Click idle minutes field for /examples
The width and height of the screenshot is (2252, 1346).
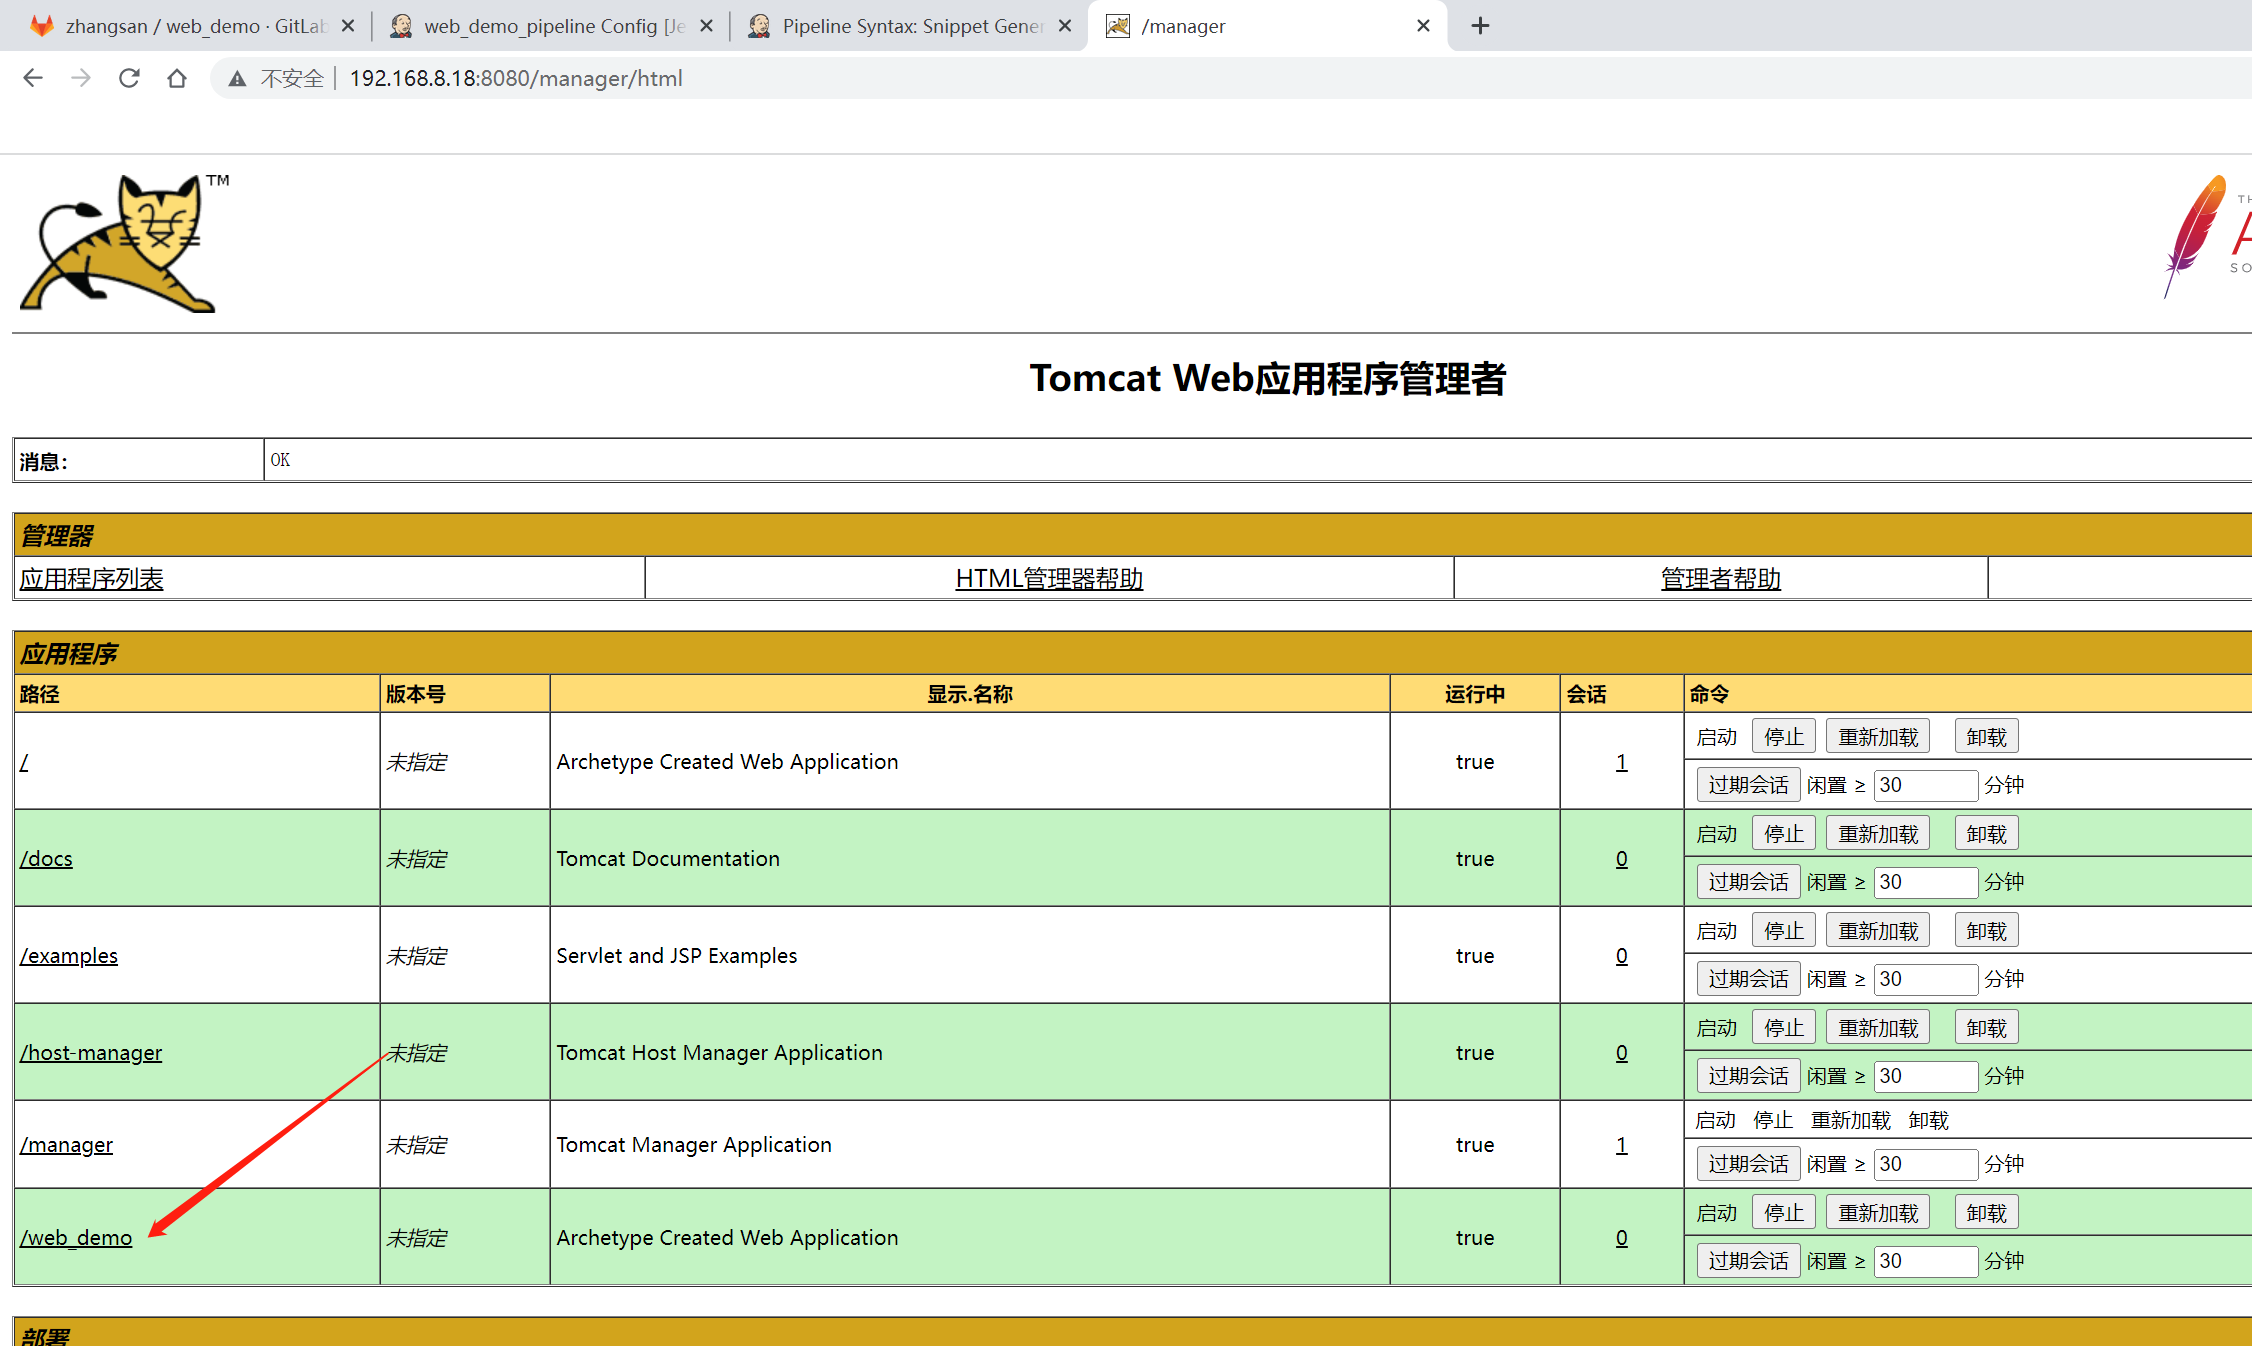point(1925,979)
